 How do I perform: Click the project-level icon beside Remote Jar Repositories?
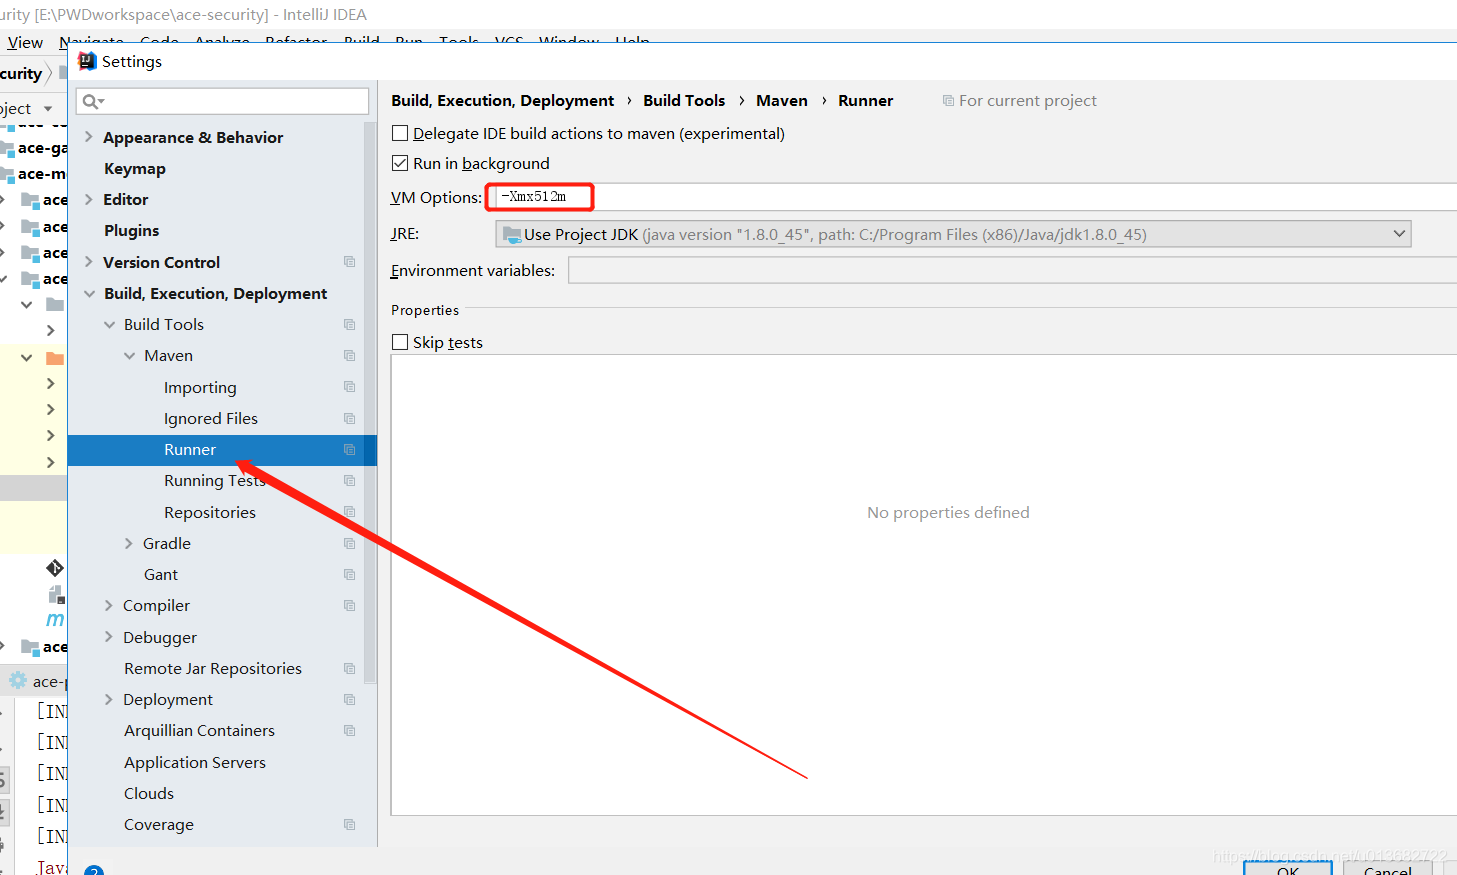(x=349, y=668)
